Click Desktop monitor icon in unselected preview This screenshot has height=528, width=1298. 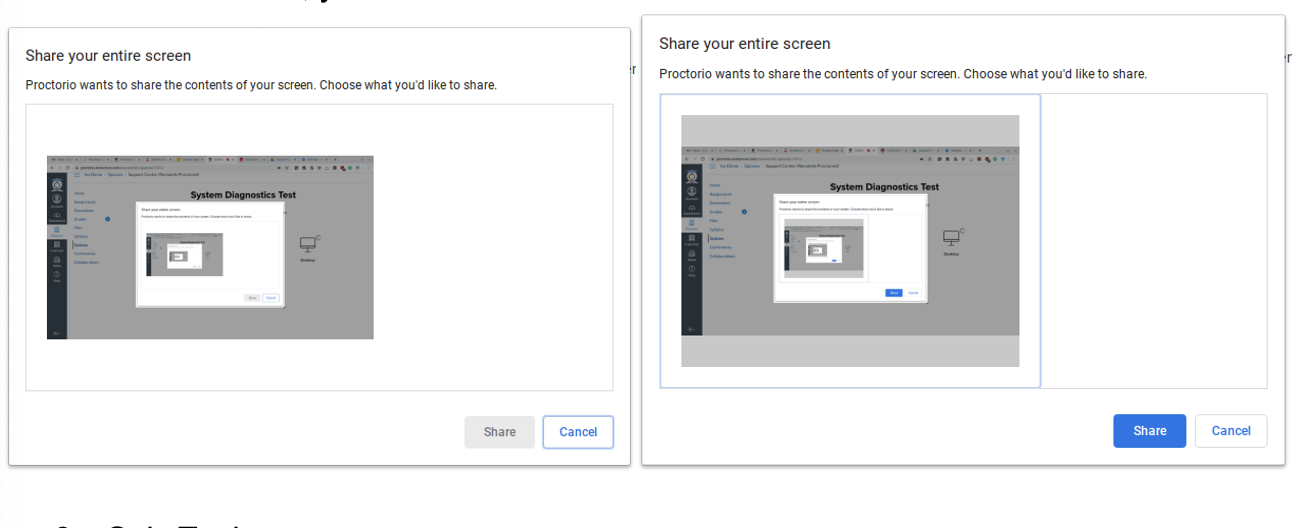coord(309,244)
